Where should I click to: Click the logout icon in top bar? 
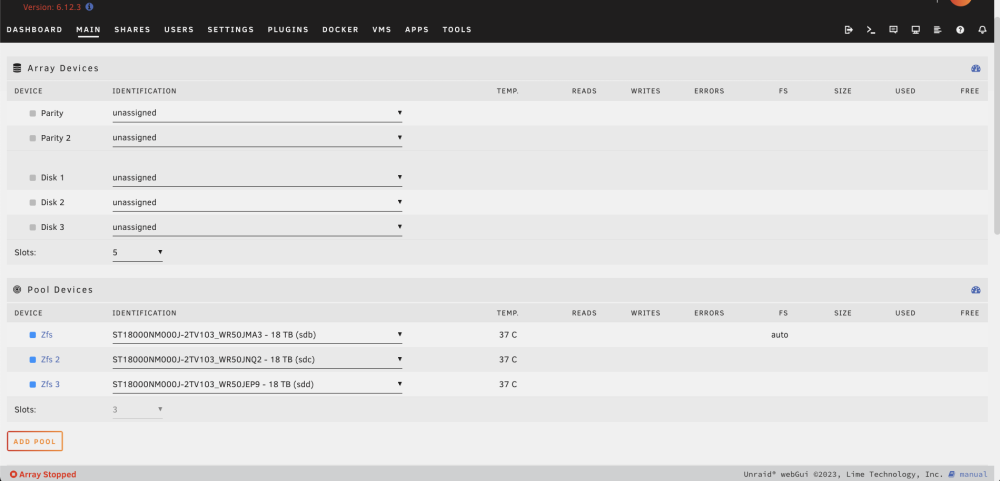(848, 30)
